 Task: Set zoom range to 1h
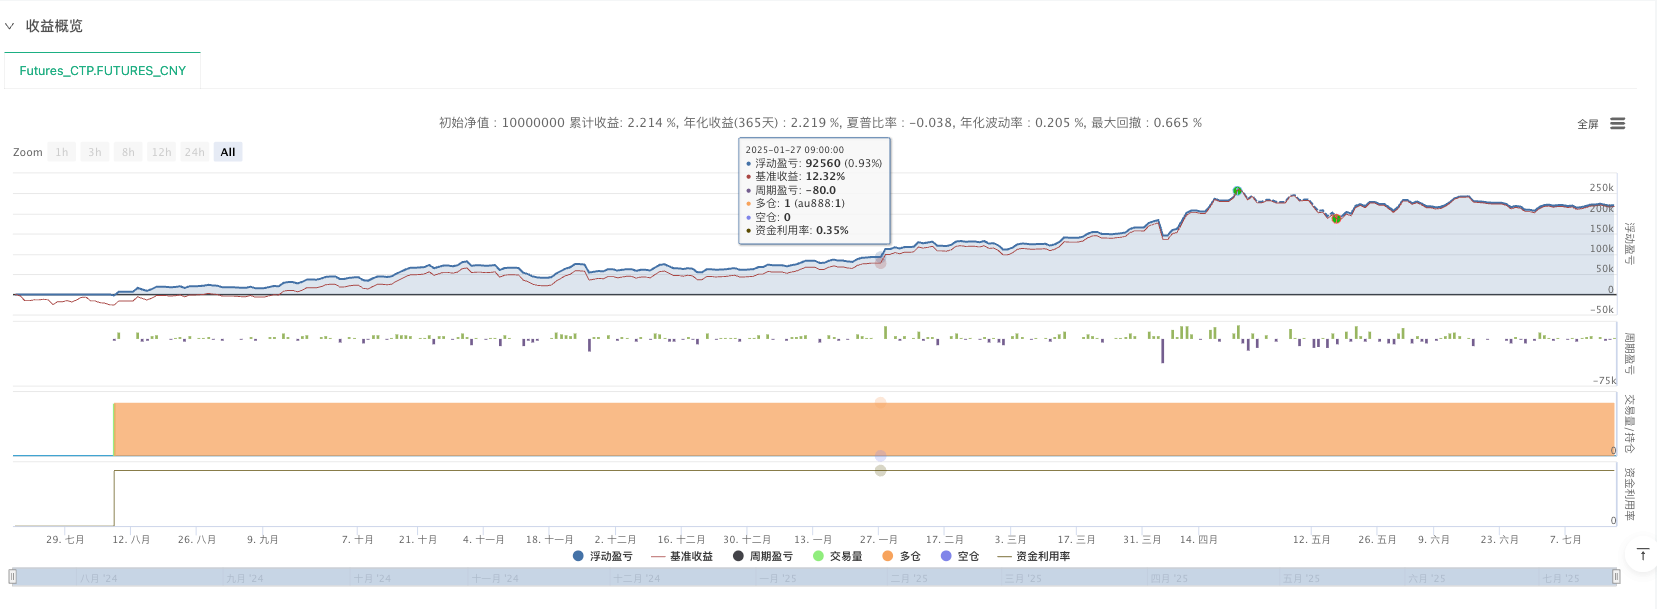62,152
